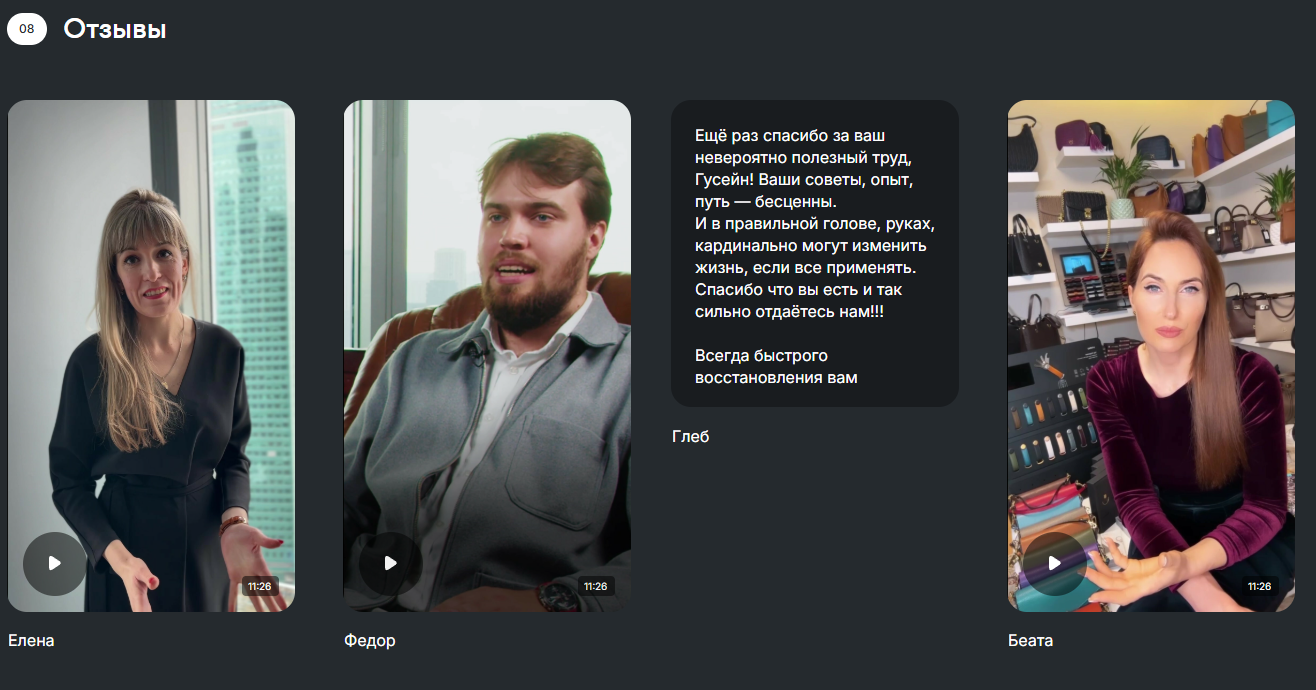Screen dimensions: 1316x690
Task: Play Елена's video testimonial
Action: point(55,563)
